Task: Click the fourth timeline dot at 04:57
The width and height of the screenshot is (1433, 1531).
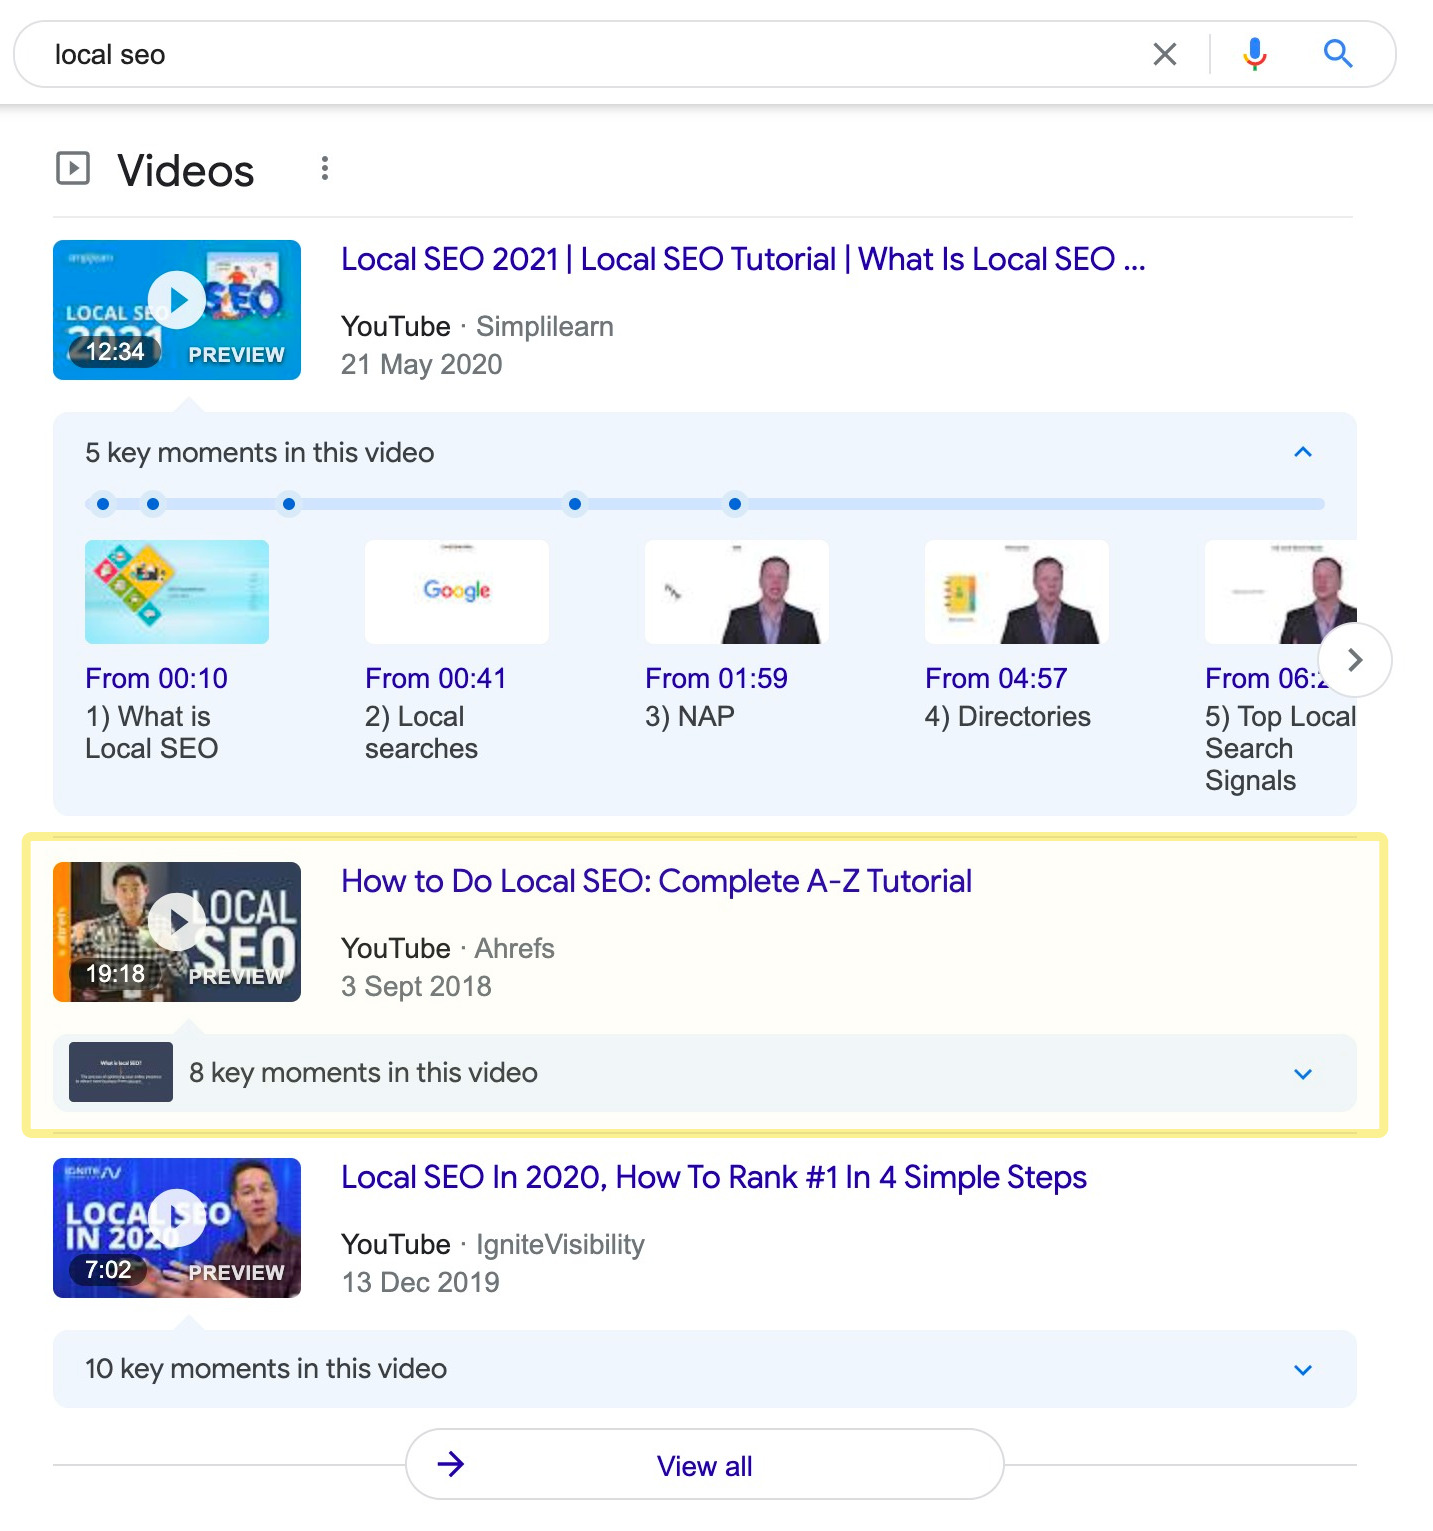Action: click(575, 504)
